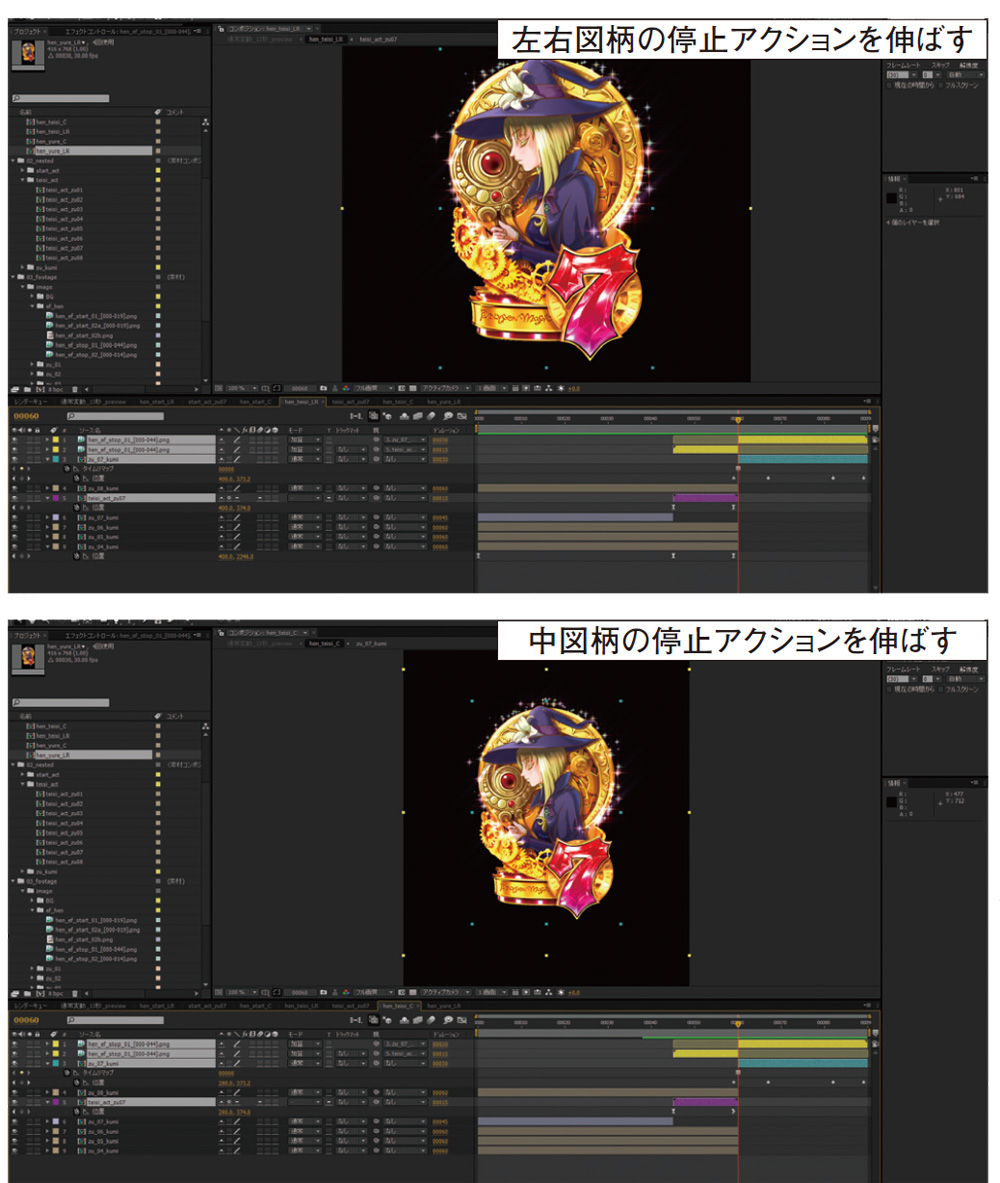Switch to the エフェクトコントロール tab in upper window
This screenshot has height=1183, width=1000.
pos(128,31)
